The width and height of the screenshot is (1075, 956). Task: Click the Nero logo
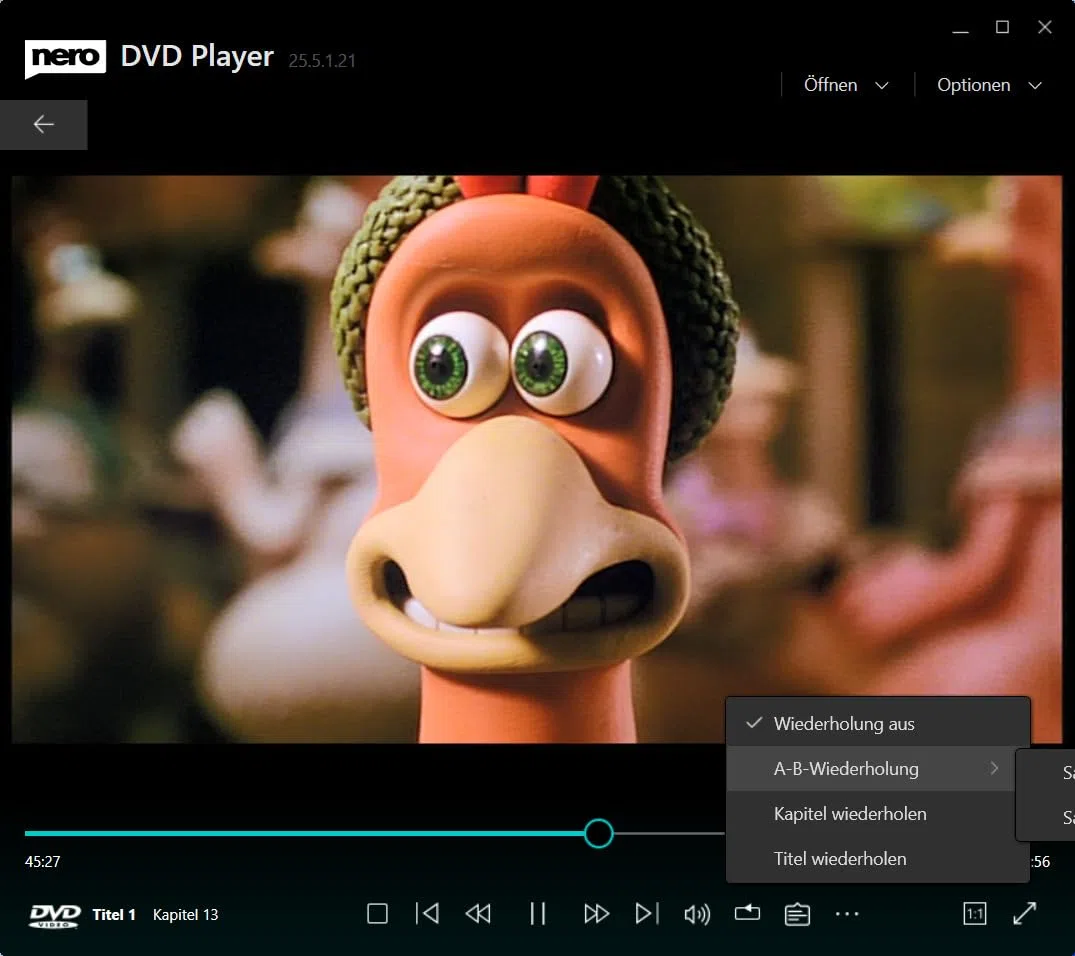tap(65, 58)
